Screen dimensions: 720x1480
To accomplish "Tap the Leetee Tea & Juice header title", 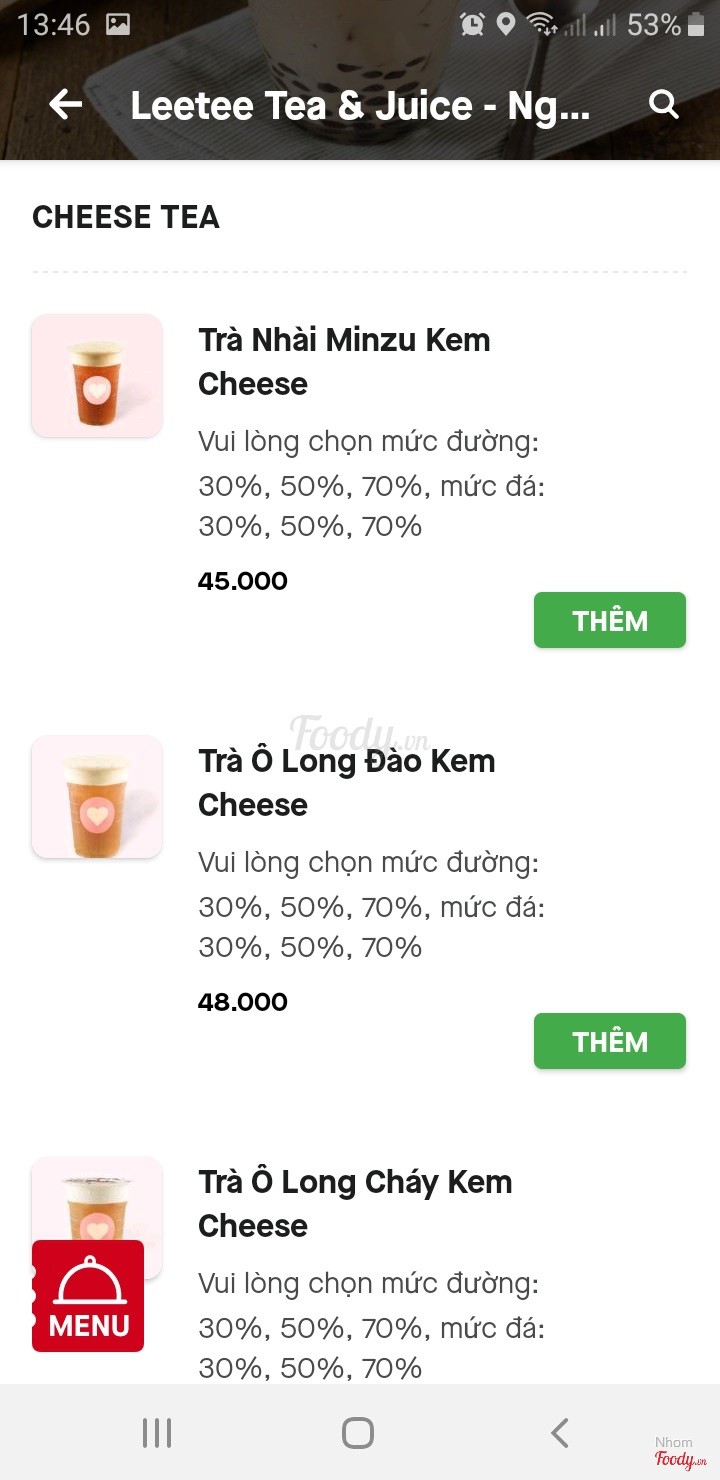I will (x=360, y=105).
